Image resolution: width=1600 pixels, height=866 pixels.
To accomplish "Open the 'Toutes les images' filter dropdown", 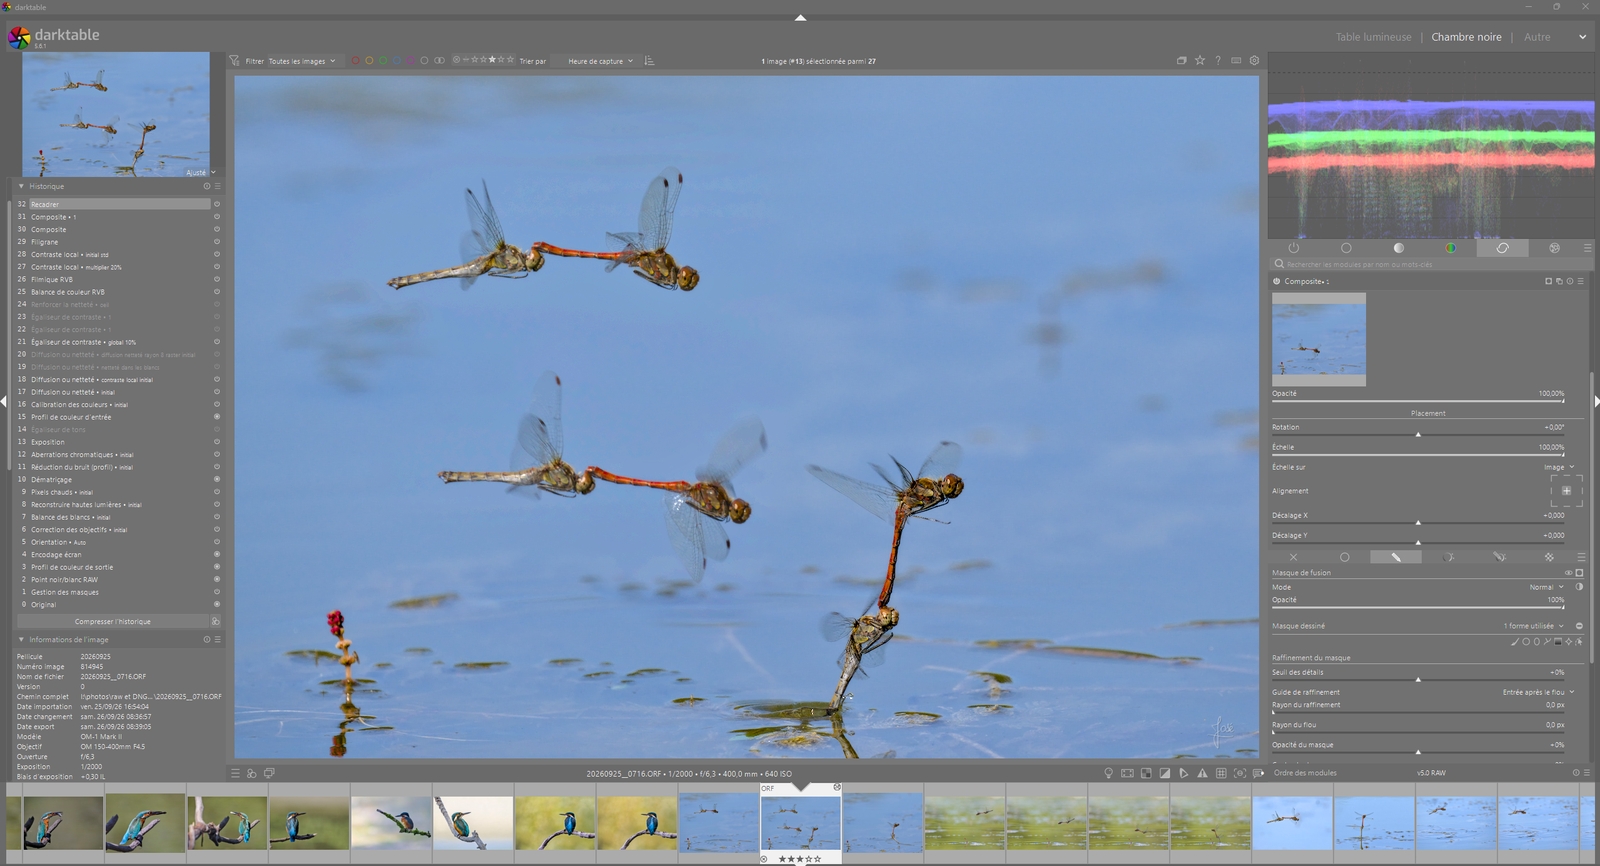I will [x=302, y=61].
